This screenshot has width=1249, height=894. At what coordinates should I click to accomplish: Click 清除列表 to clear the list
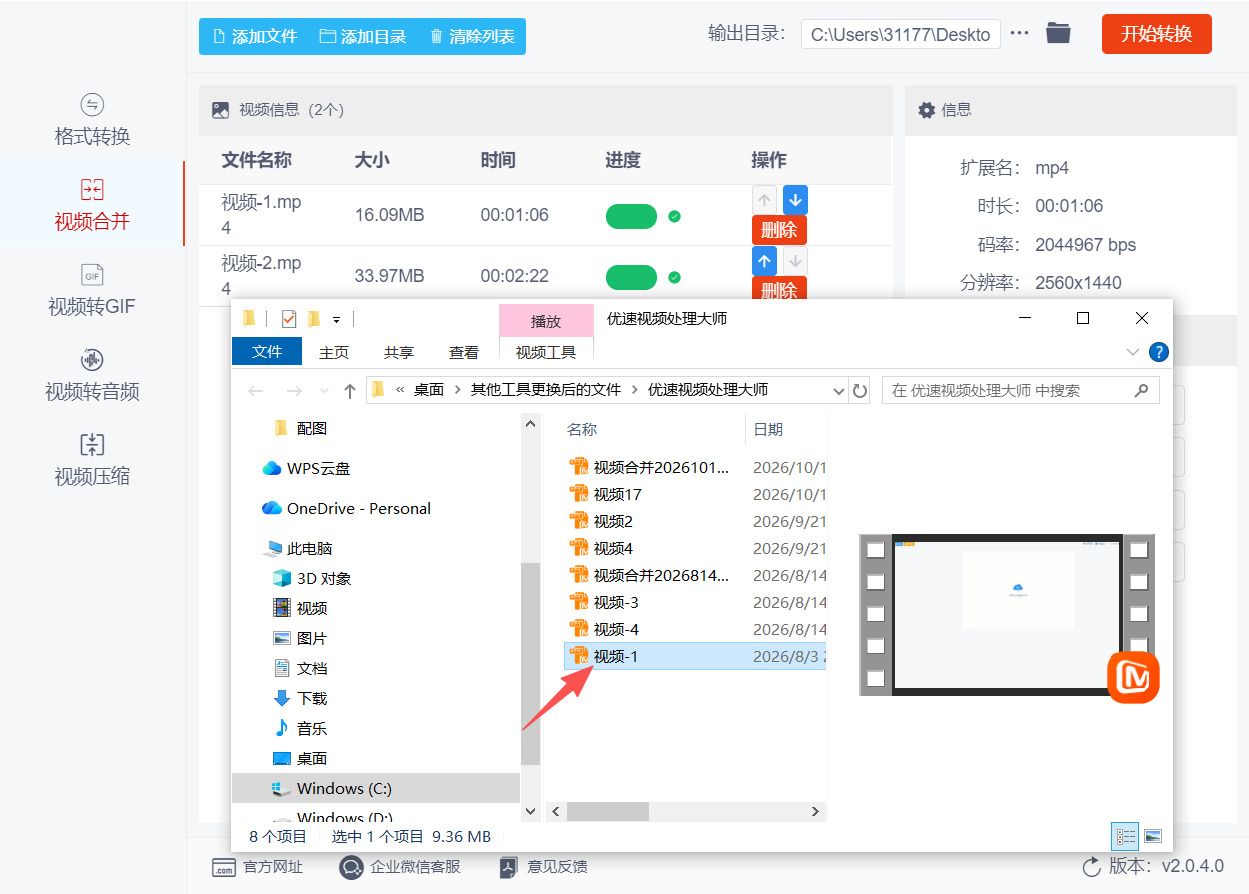tap(471, 36)
